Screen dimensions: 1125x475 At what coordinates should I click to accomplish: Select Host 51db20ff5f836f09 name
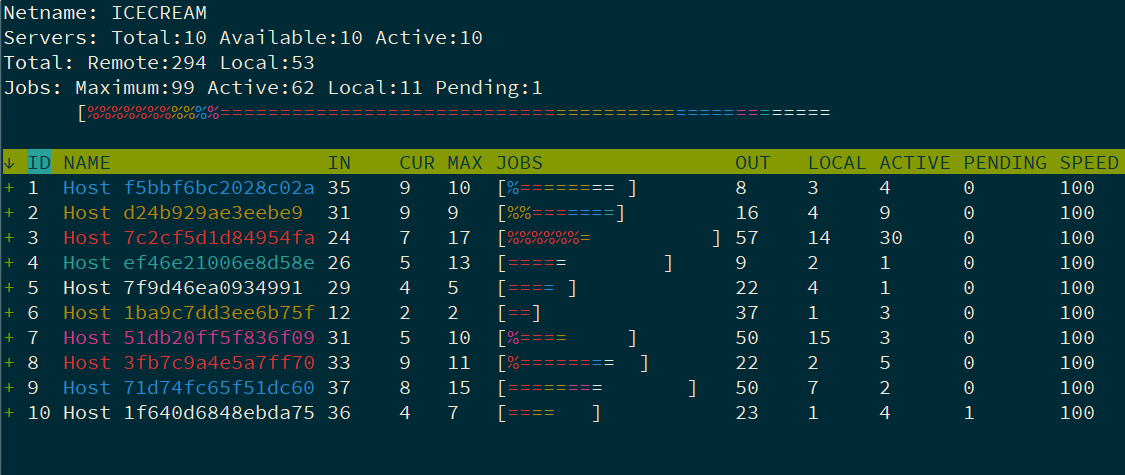[189, 338]
